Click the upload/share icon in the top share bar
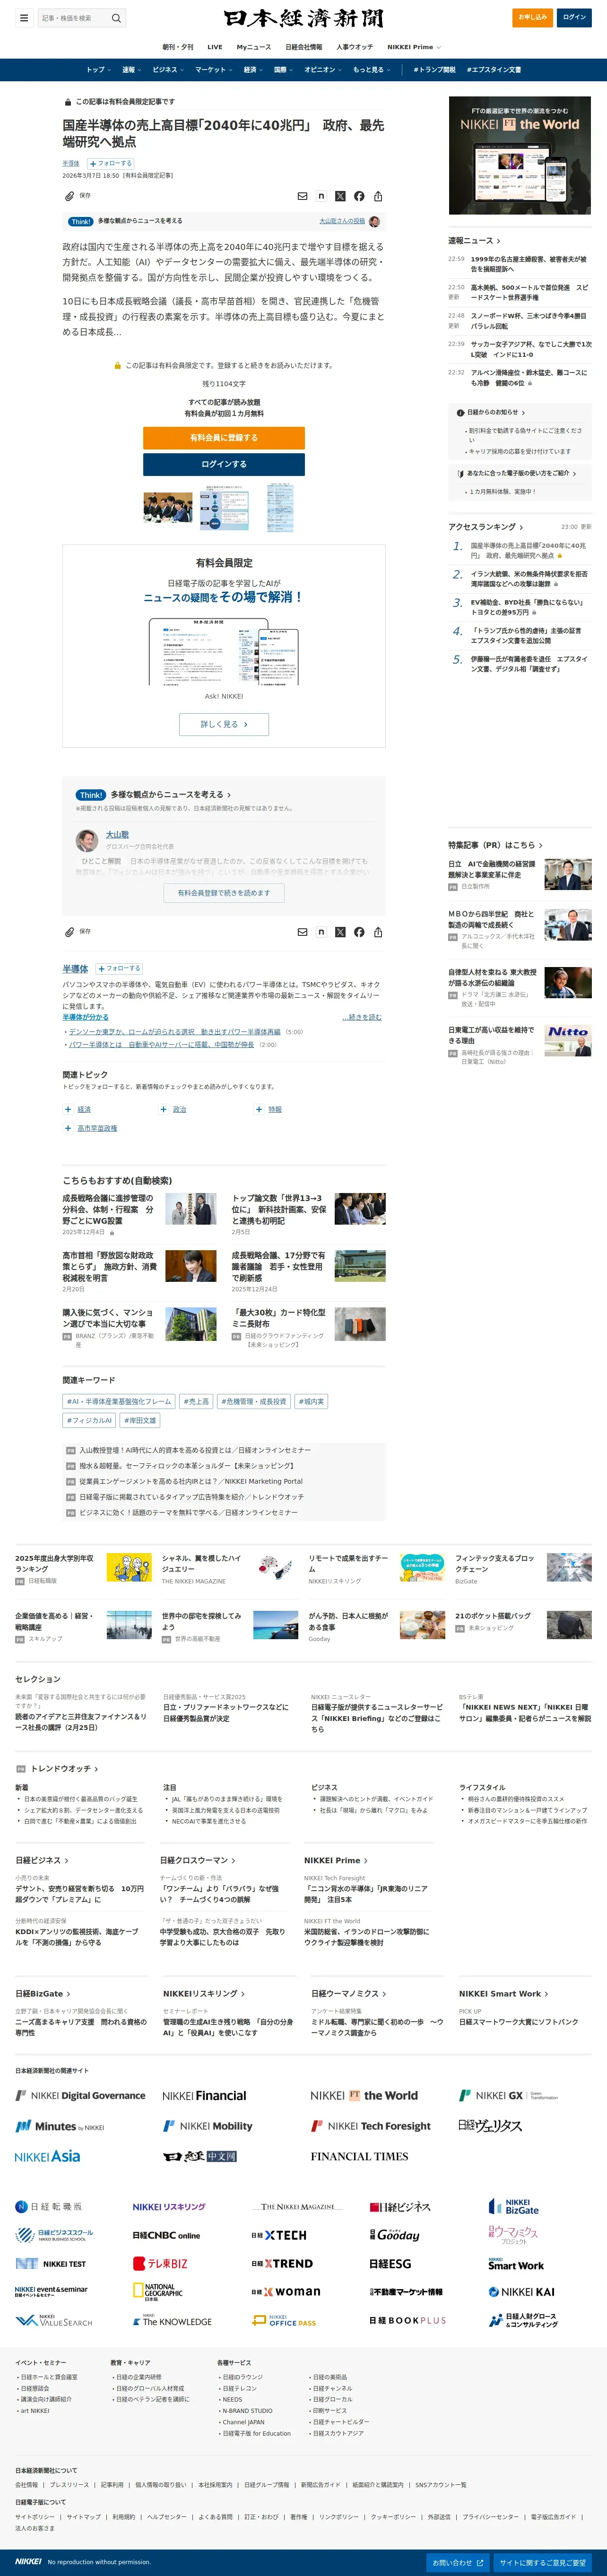The height and width of the screenshot is (2576, 607). [x=378, y=196]
